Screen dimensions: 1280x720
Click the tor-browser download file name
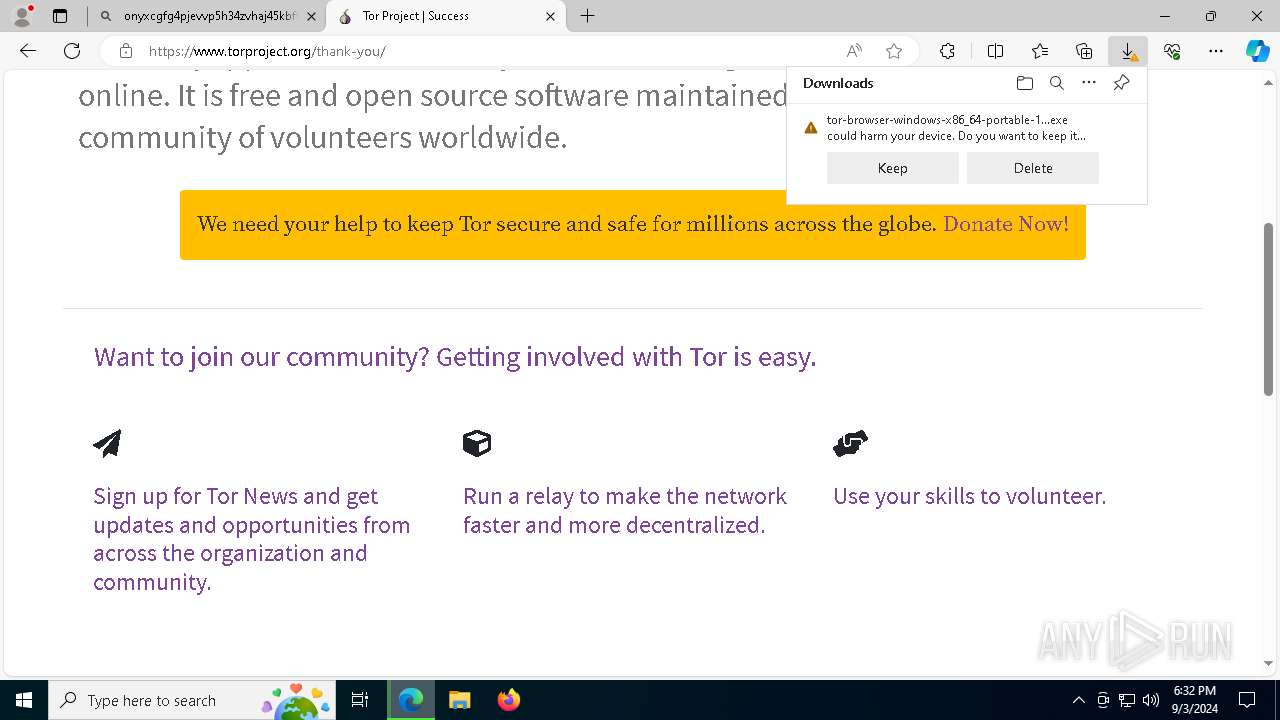pyautogui.click(x=947, y=120)
